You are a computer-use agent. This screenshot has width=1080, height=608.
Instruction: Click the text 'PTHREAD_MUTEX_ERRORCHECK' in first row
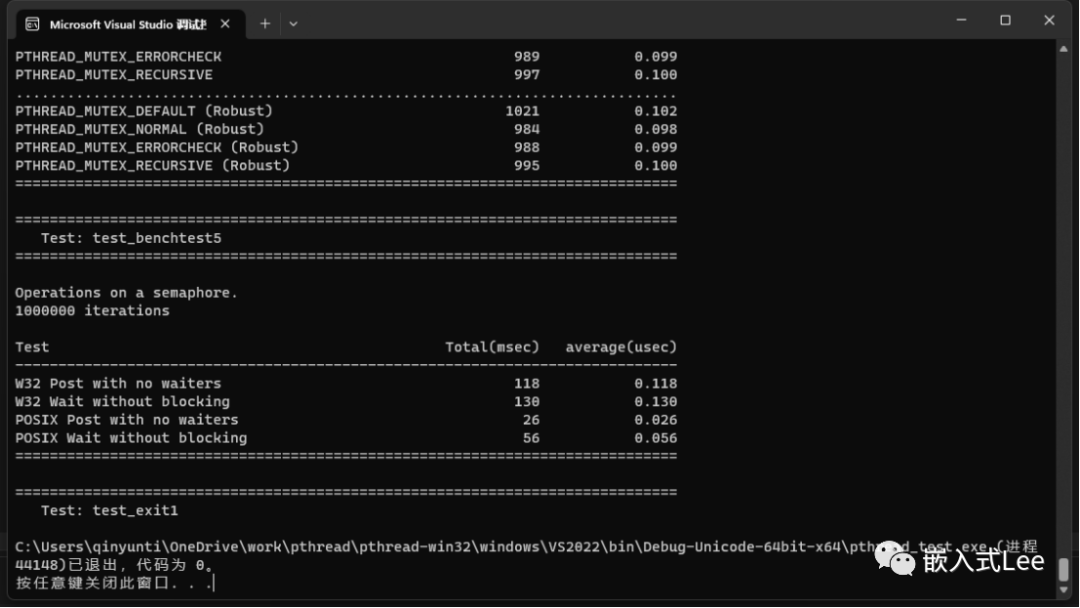(118, 56)
